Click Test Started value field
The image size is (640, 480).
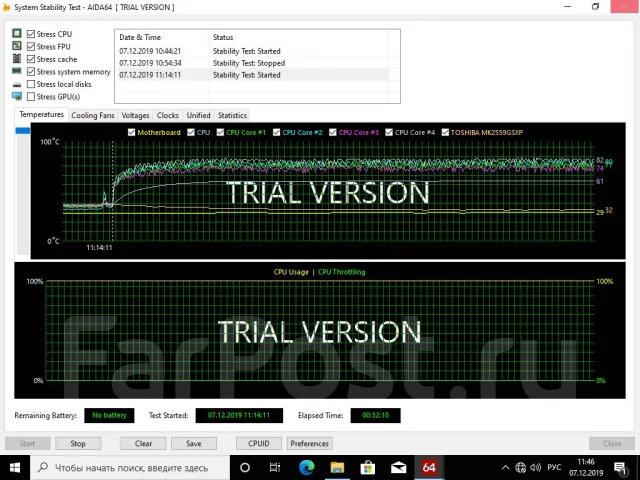tap(239, 415)
